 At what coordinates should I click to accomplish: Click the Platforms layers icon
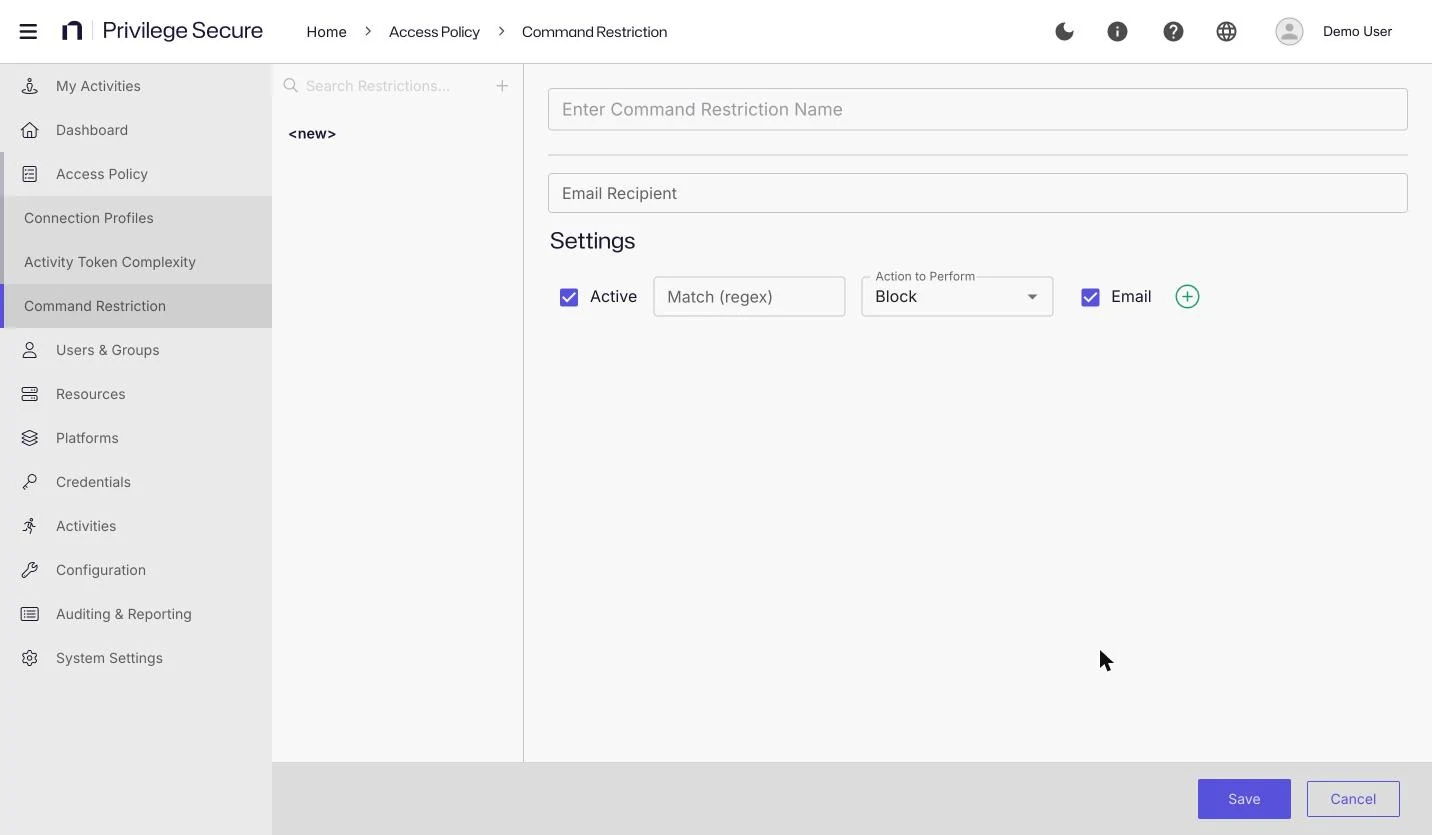click(x=30, y=438)
